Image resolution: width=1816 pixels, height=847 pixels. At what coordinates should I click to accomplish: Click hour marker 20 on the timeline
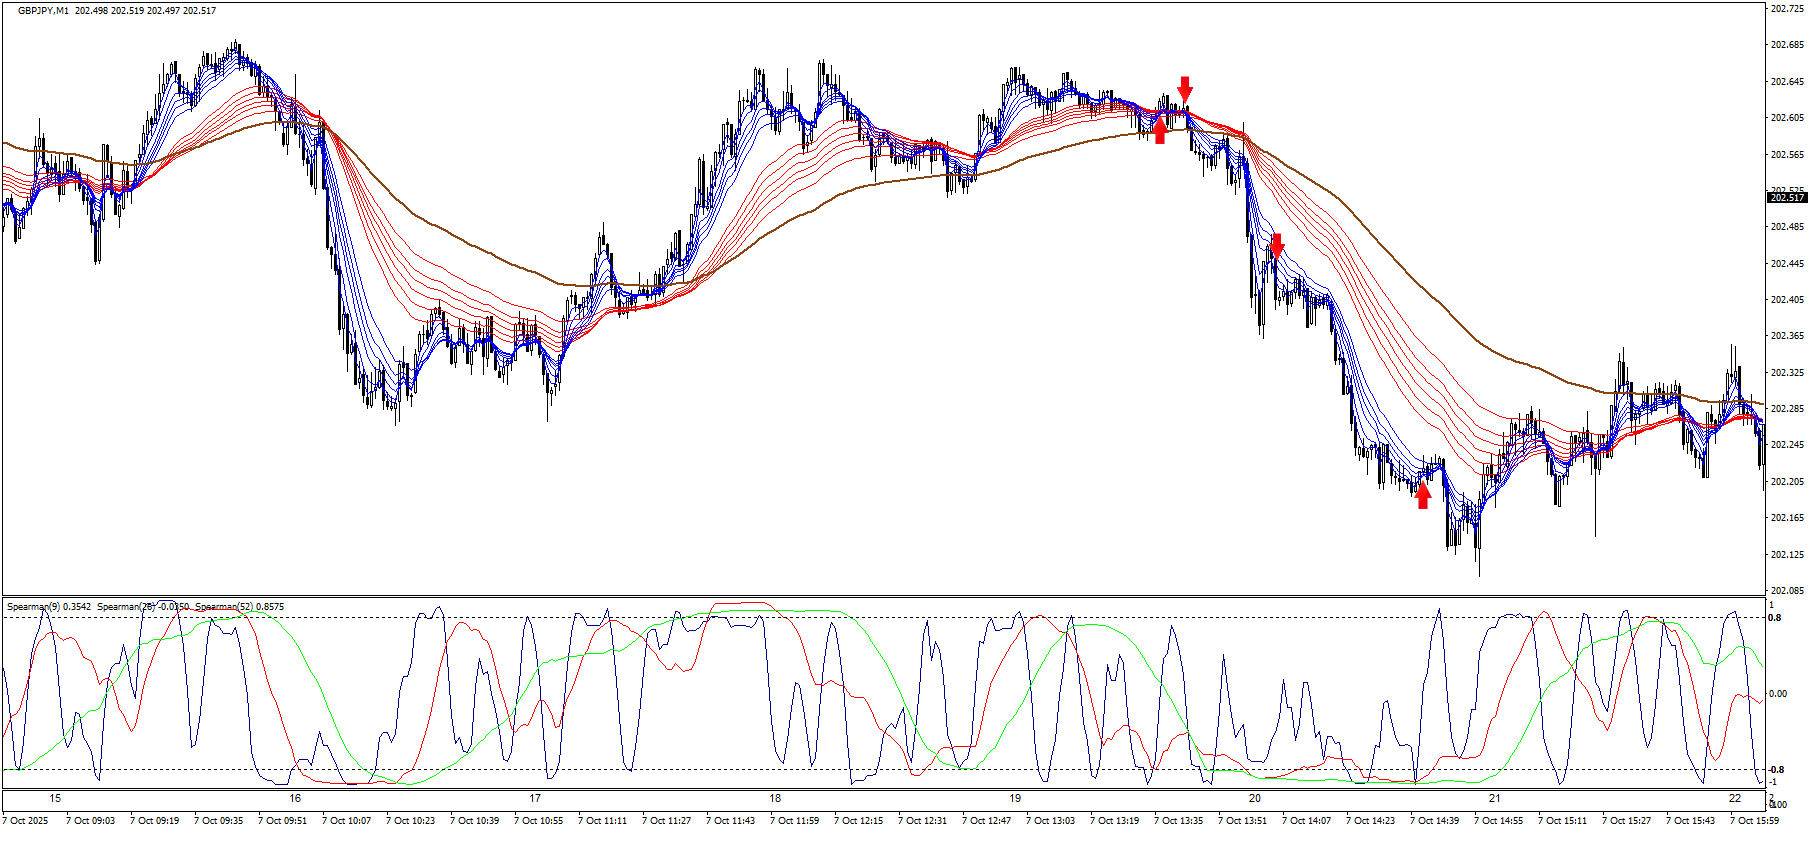pos(1255,798)
